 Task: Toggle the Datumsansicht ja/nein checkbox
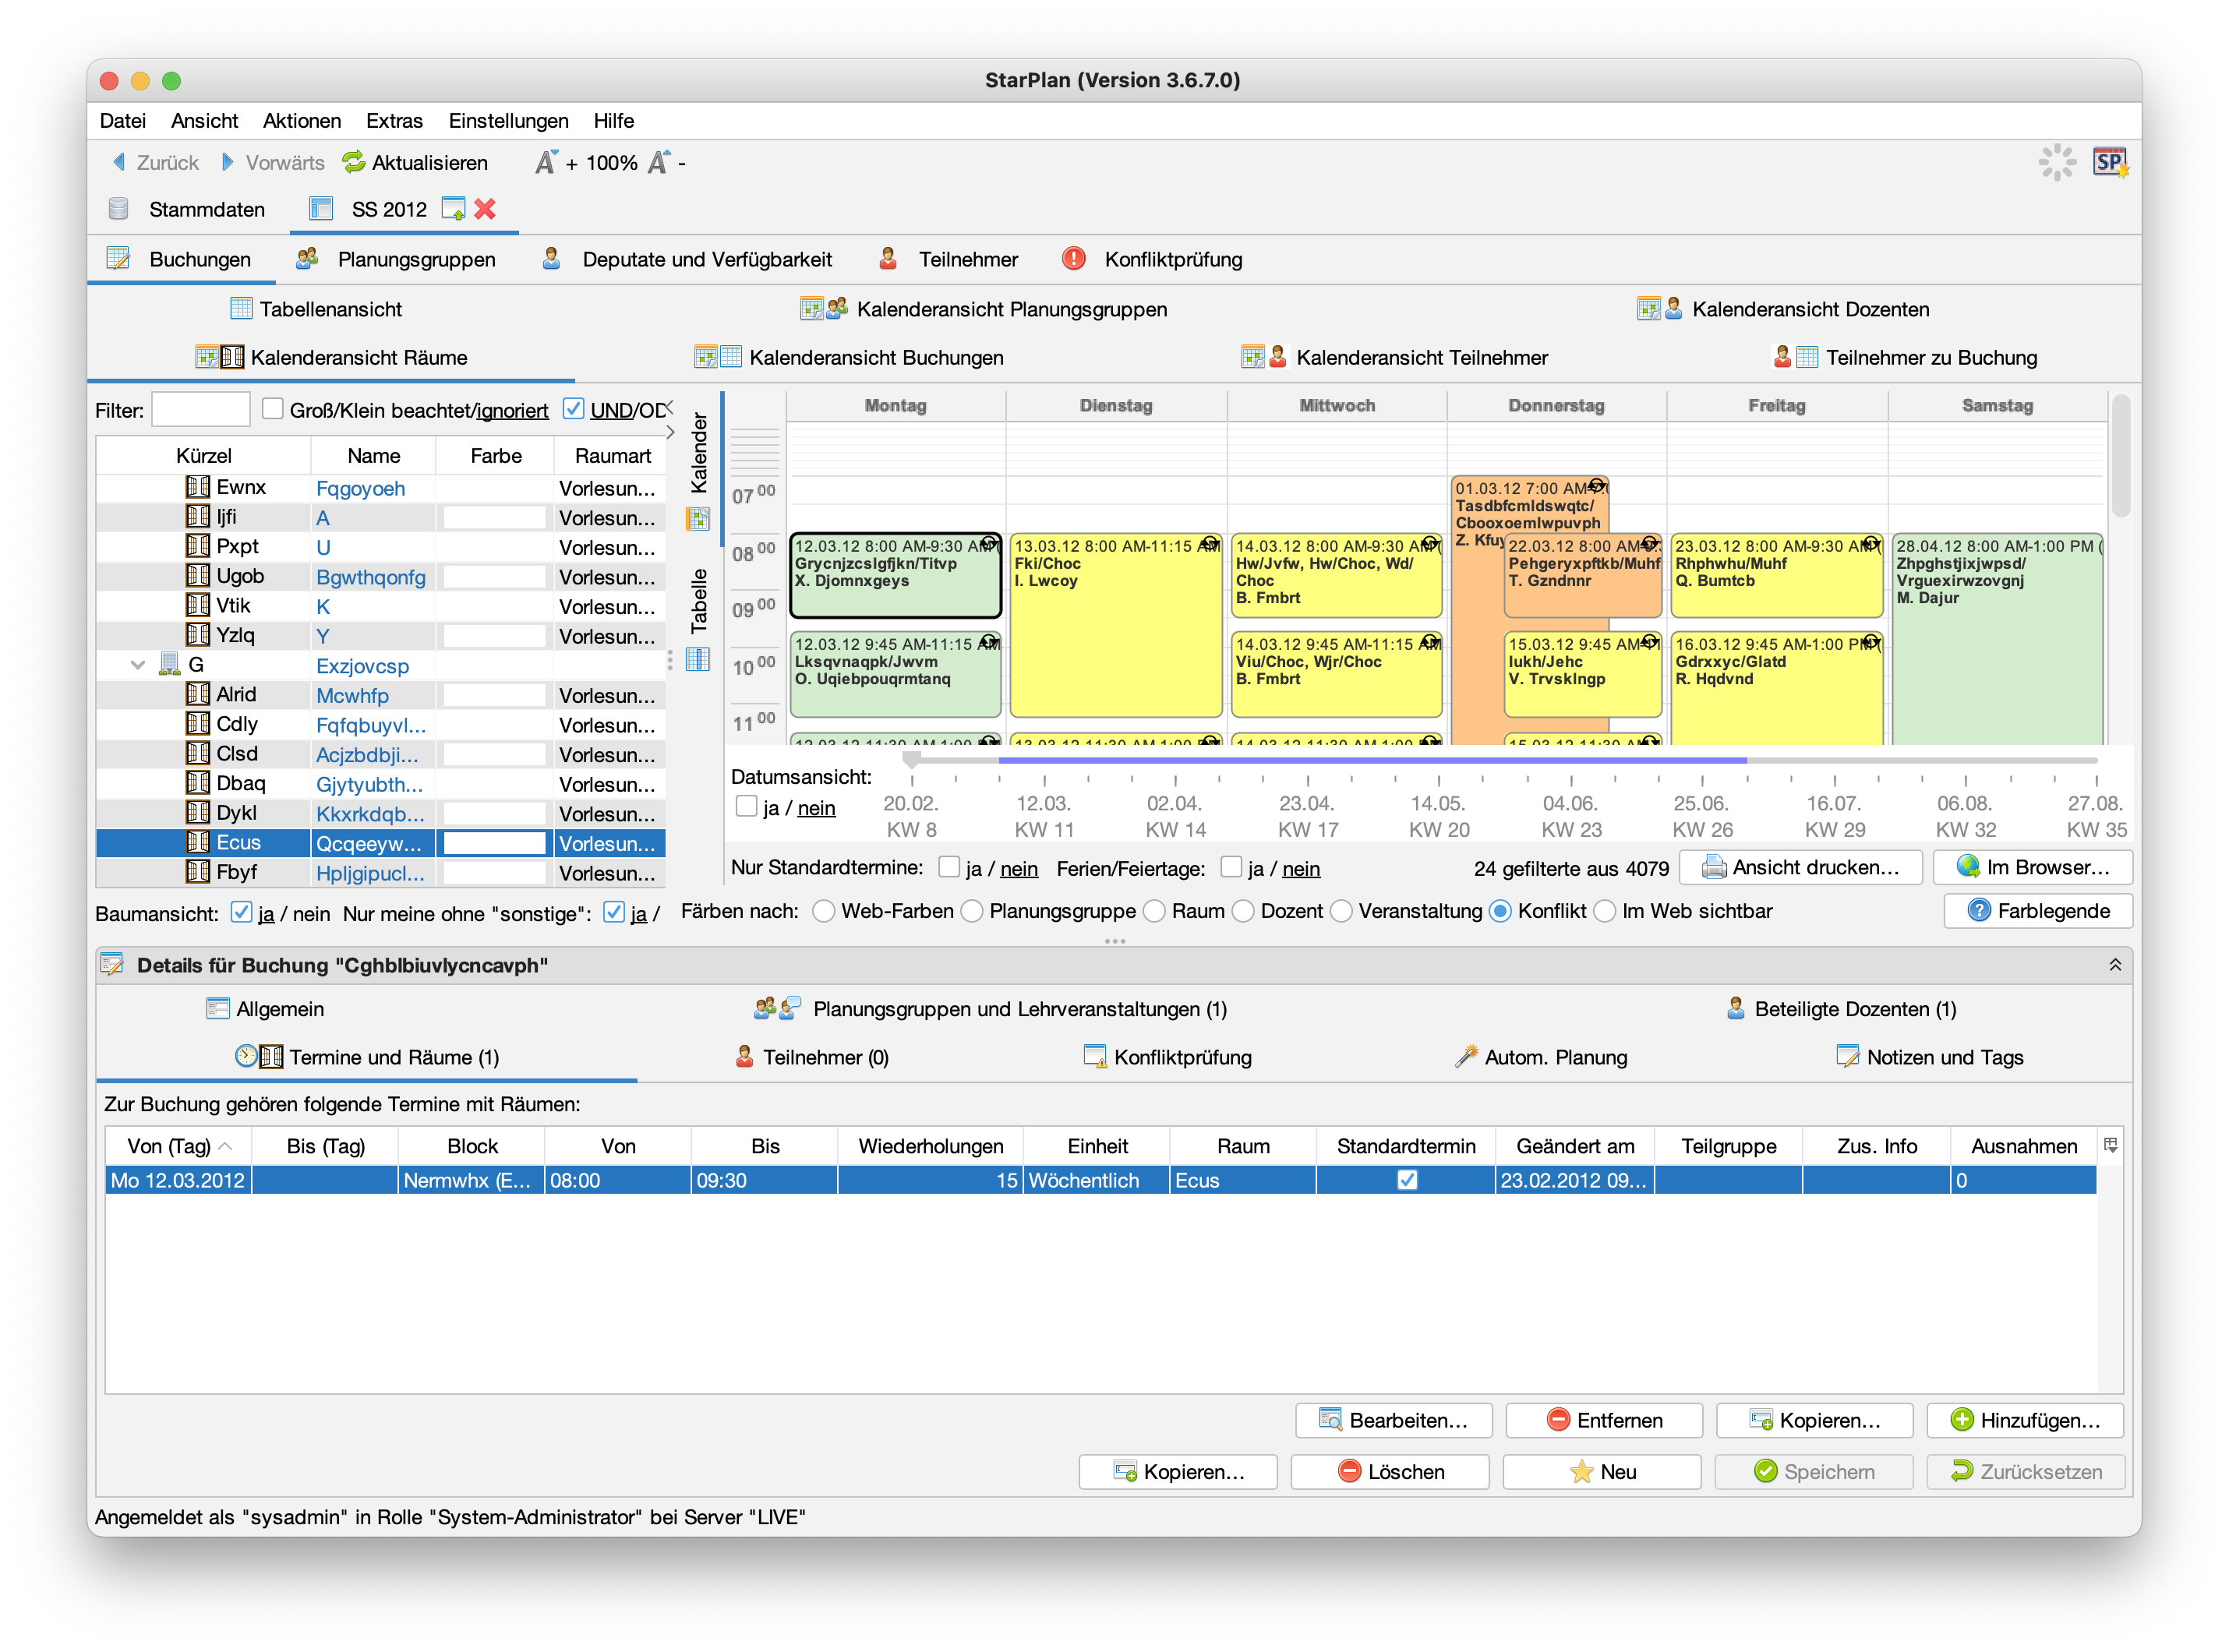point(746,807)
